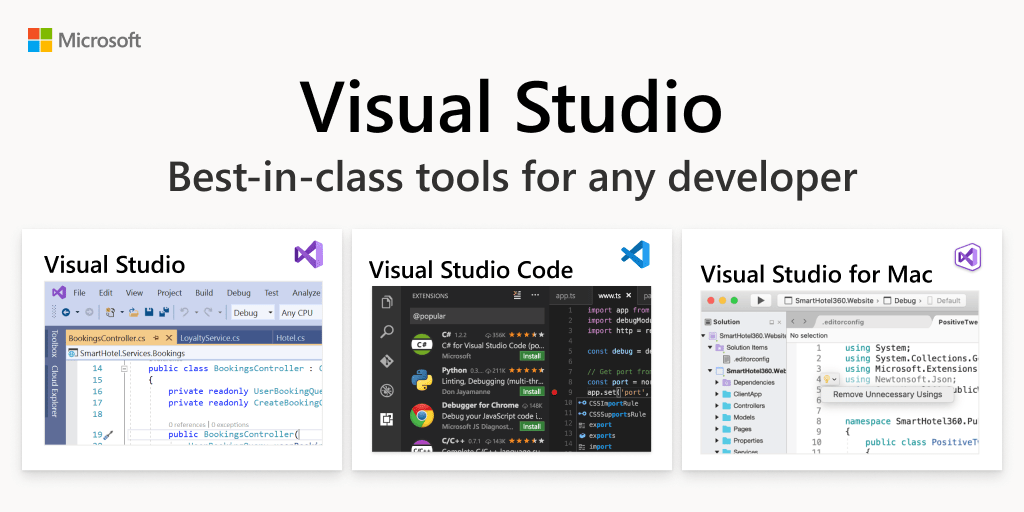Viewport: 1024px width, 512px height.
Task: Close the www.ts tab in VS Code
Action: (630, 295)
